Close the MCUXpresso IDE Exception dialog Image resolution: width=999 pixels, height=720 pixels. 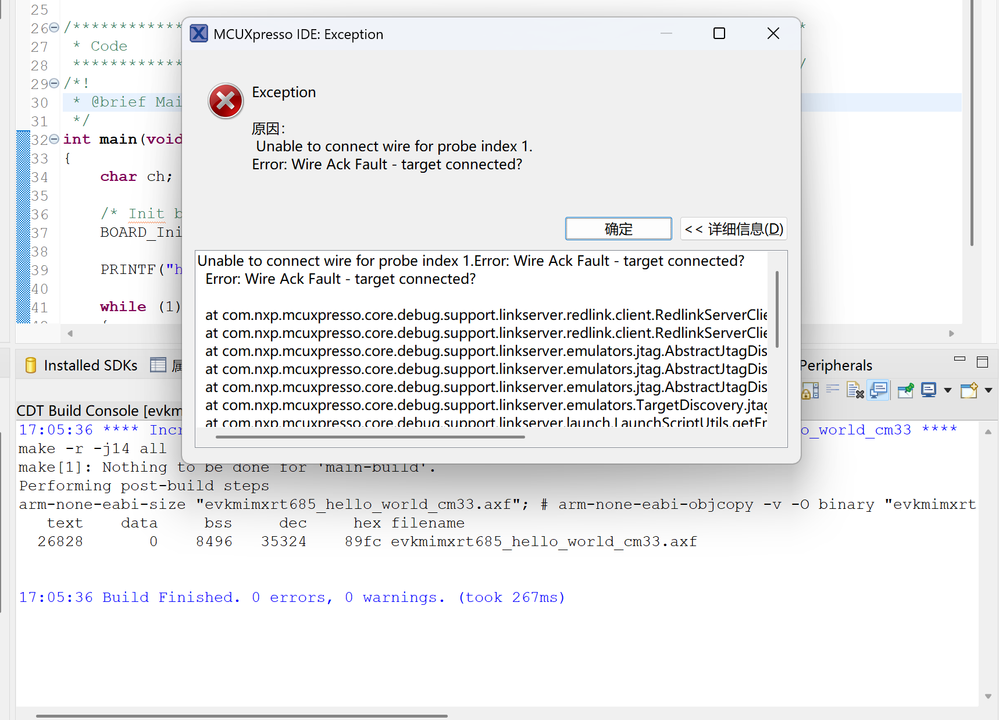[x=773, y=33]
